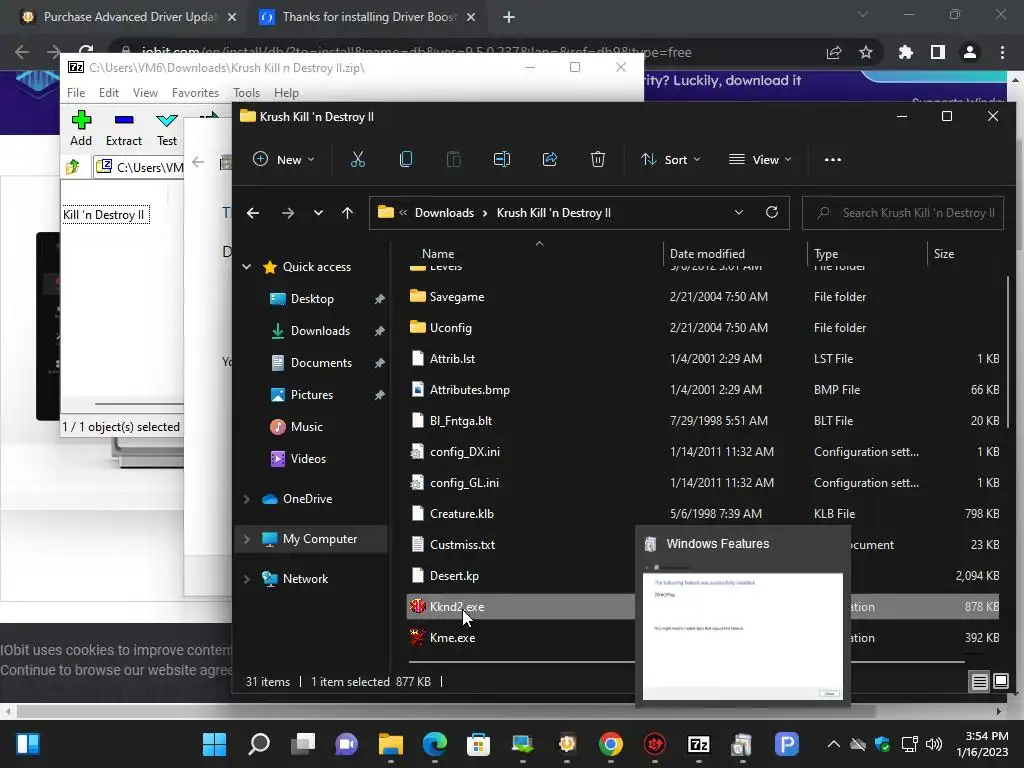Collapse the Quick access tree node
This screenshot has height=768, width=1024.
coord(247,266)
